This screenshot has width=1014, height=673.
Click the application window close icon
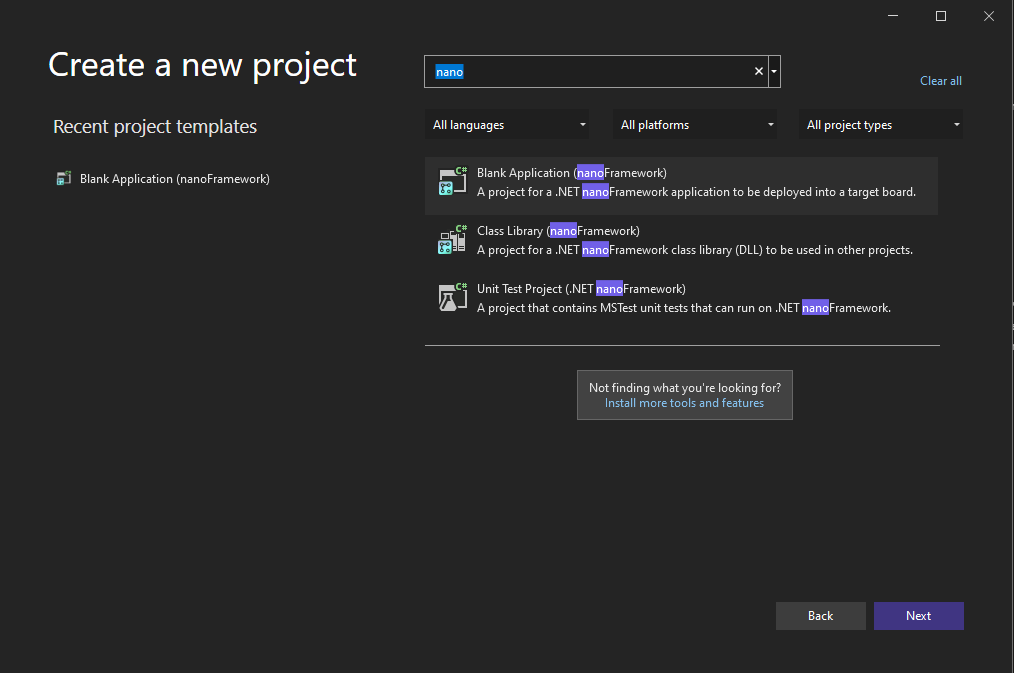pos(988,16)
